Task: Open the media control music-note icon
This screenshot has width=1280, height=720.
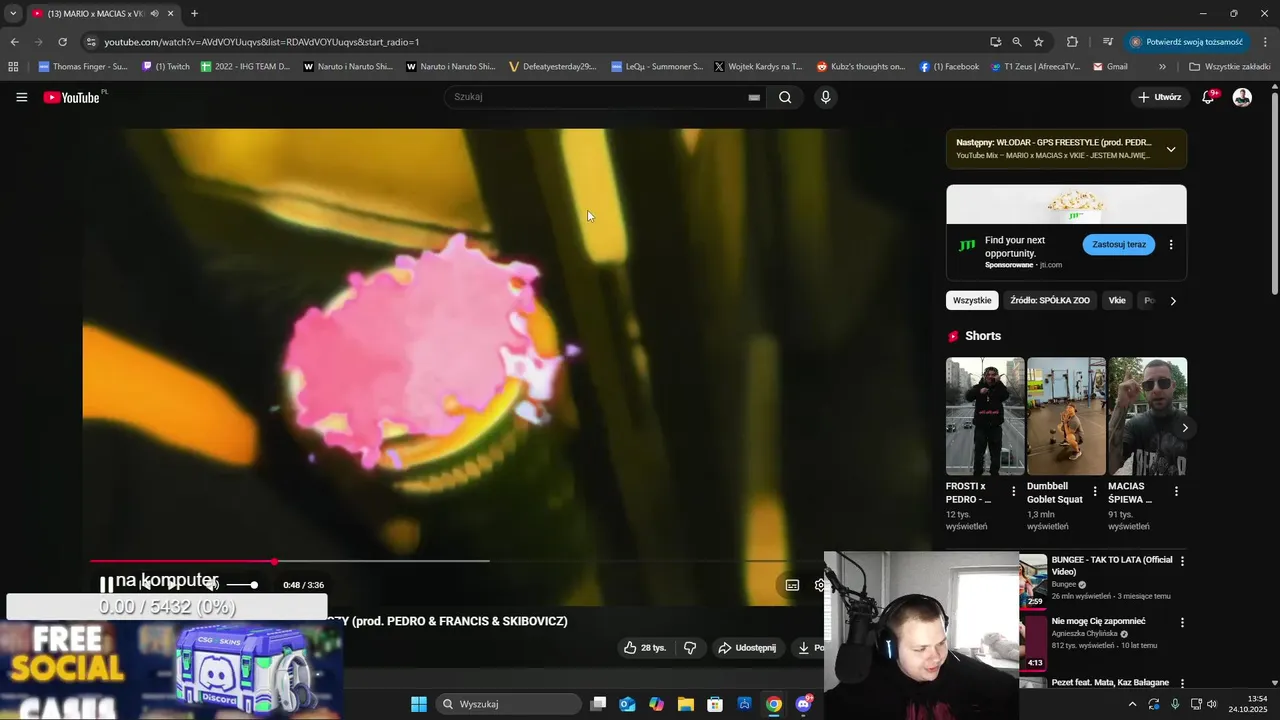Action: 1107,42
